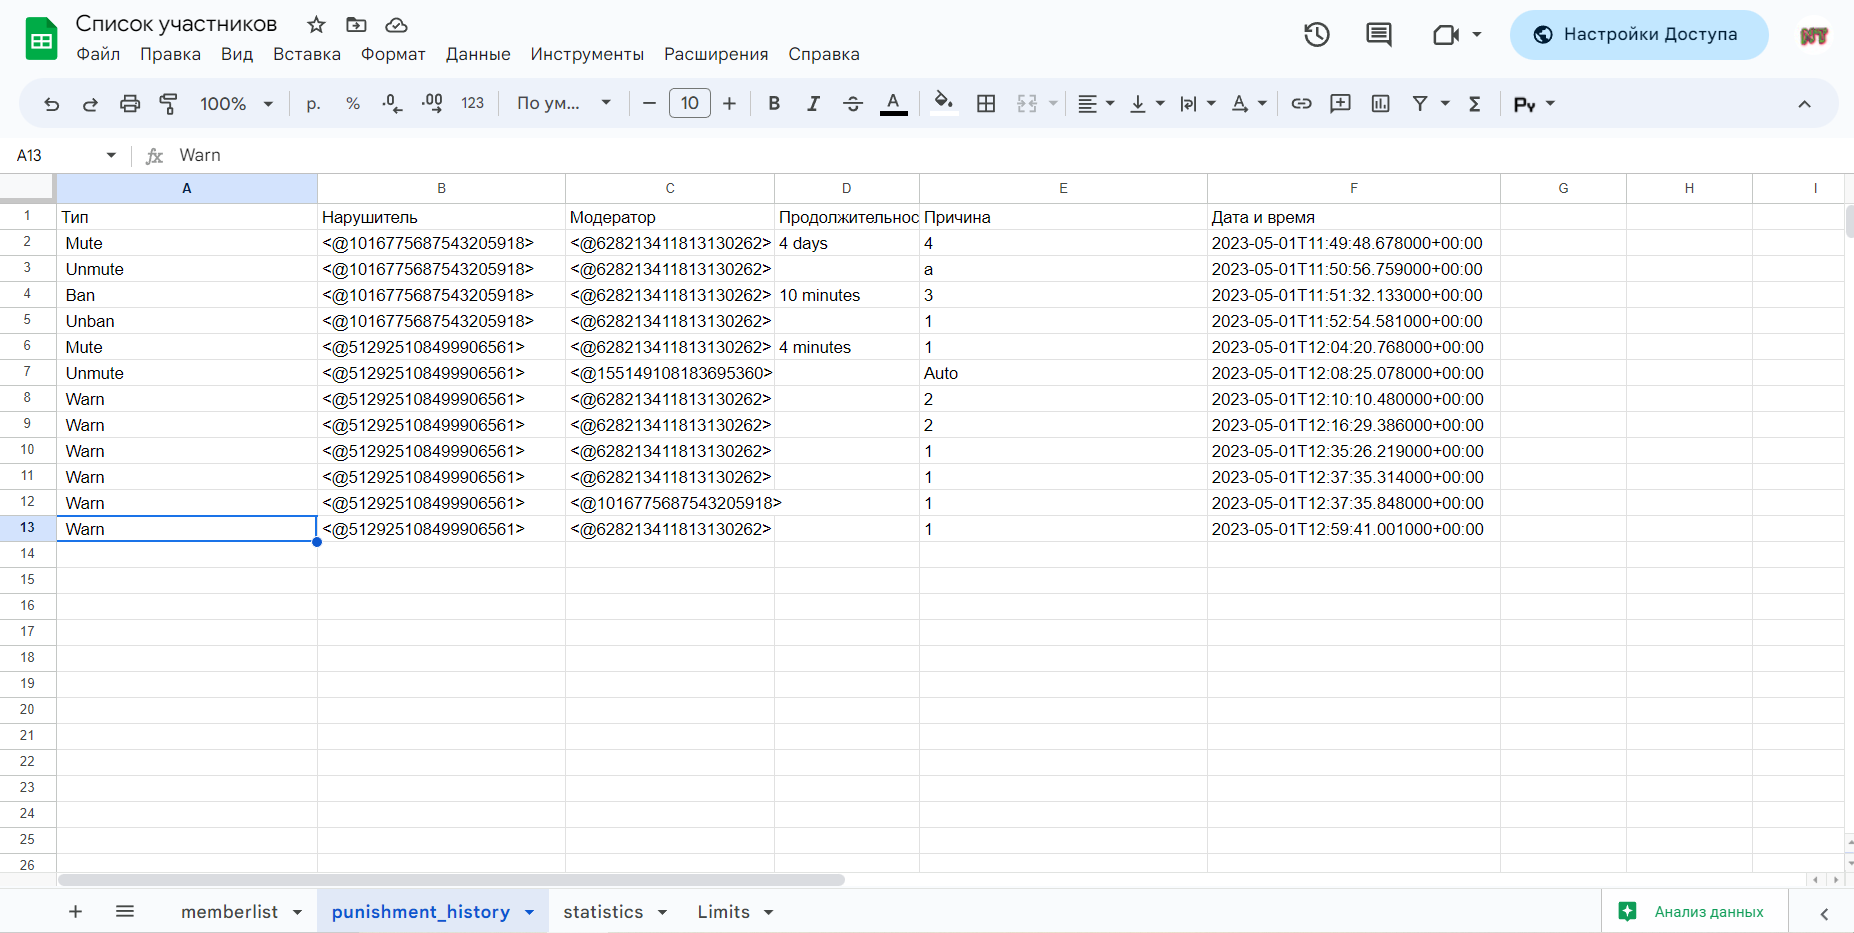Screen dimensions: 1854x933
Task: Open the print dialog
Action: pos(130,103)
